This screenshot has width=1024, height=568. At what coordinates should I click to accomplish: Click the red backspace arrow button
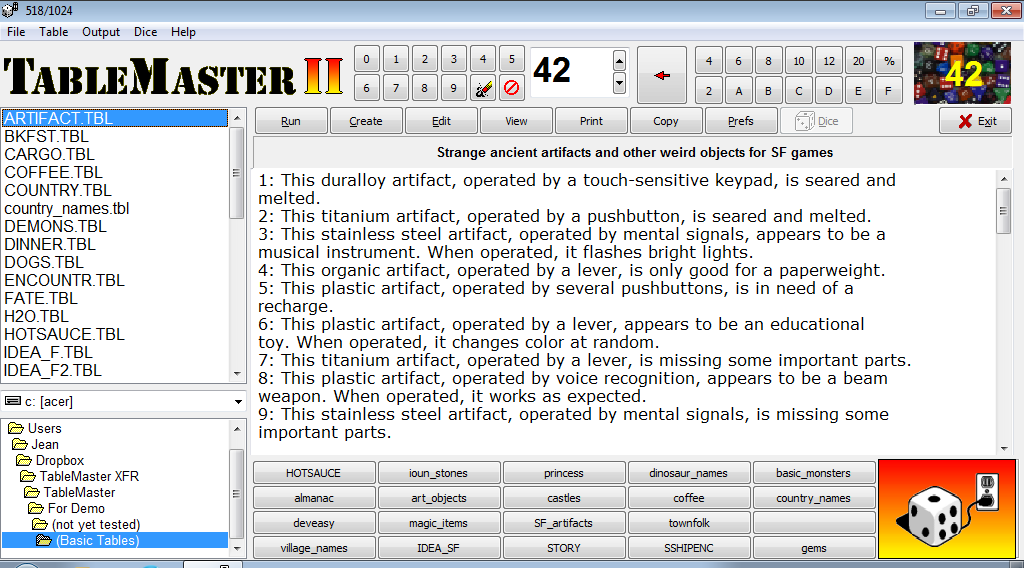(x=662, y=75)
